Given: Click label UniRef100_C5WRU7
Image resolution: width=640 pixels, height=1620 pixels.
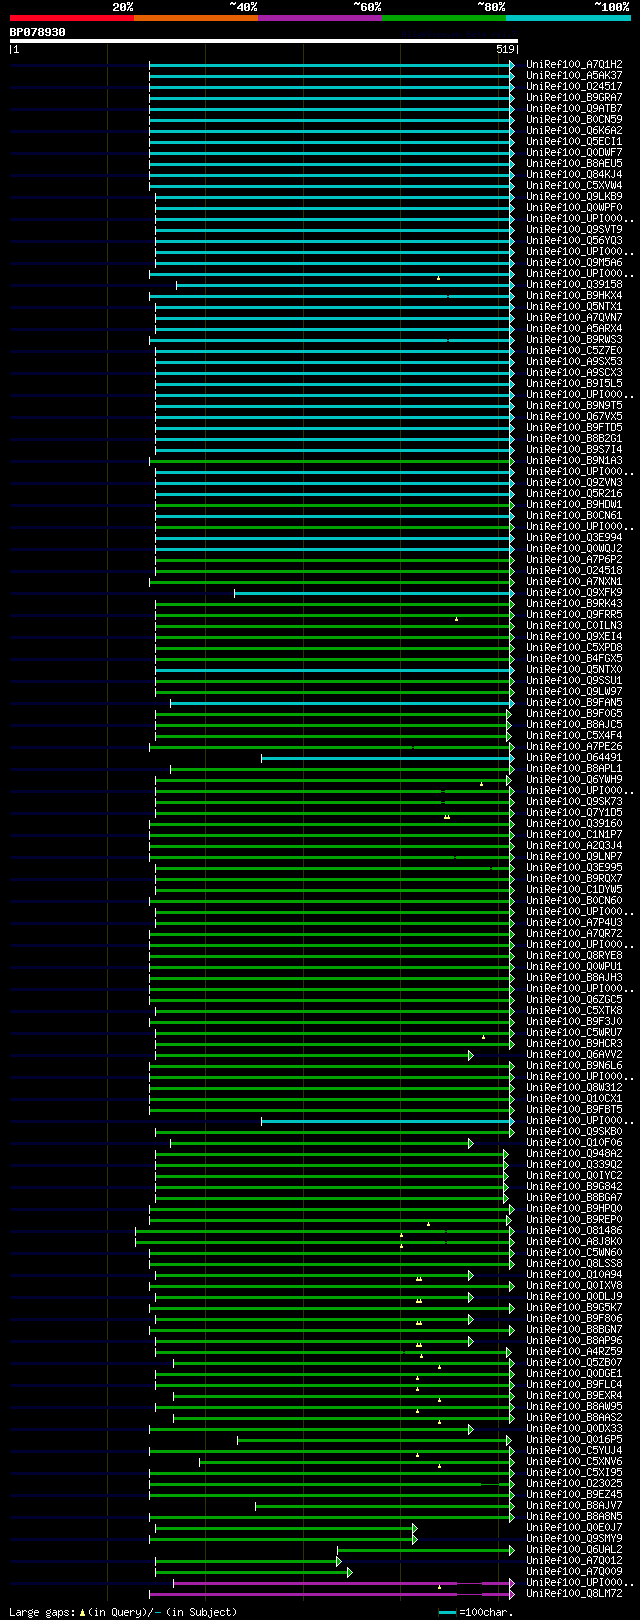Looking at the screenshot, I should [575, 1033].
